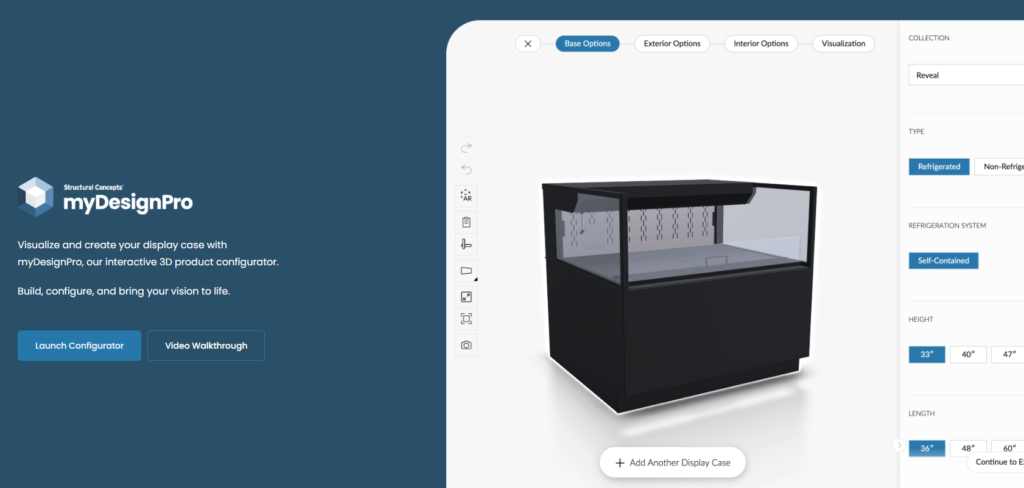Viewport: 1024px width, 488px height.
Task: Collapse side panel with chevron arrow
Action: tap(899, 445)
